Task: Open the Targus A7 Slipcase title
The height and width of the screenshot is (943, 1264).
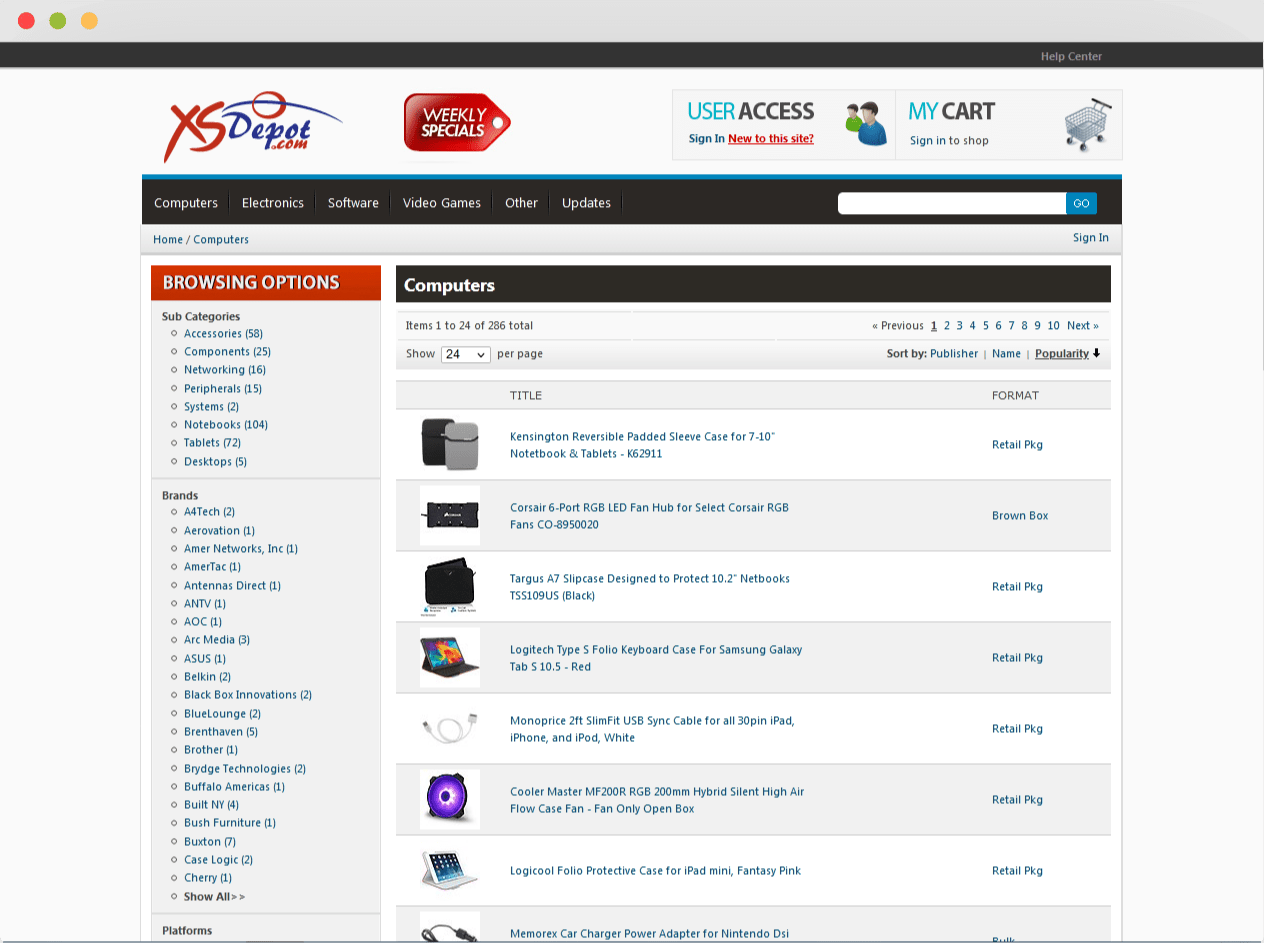Action: click(x=650, y=587)
